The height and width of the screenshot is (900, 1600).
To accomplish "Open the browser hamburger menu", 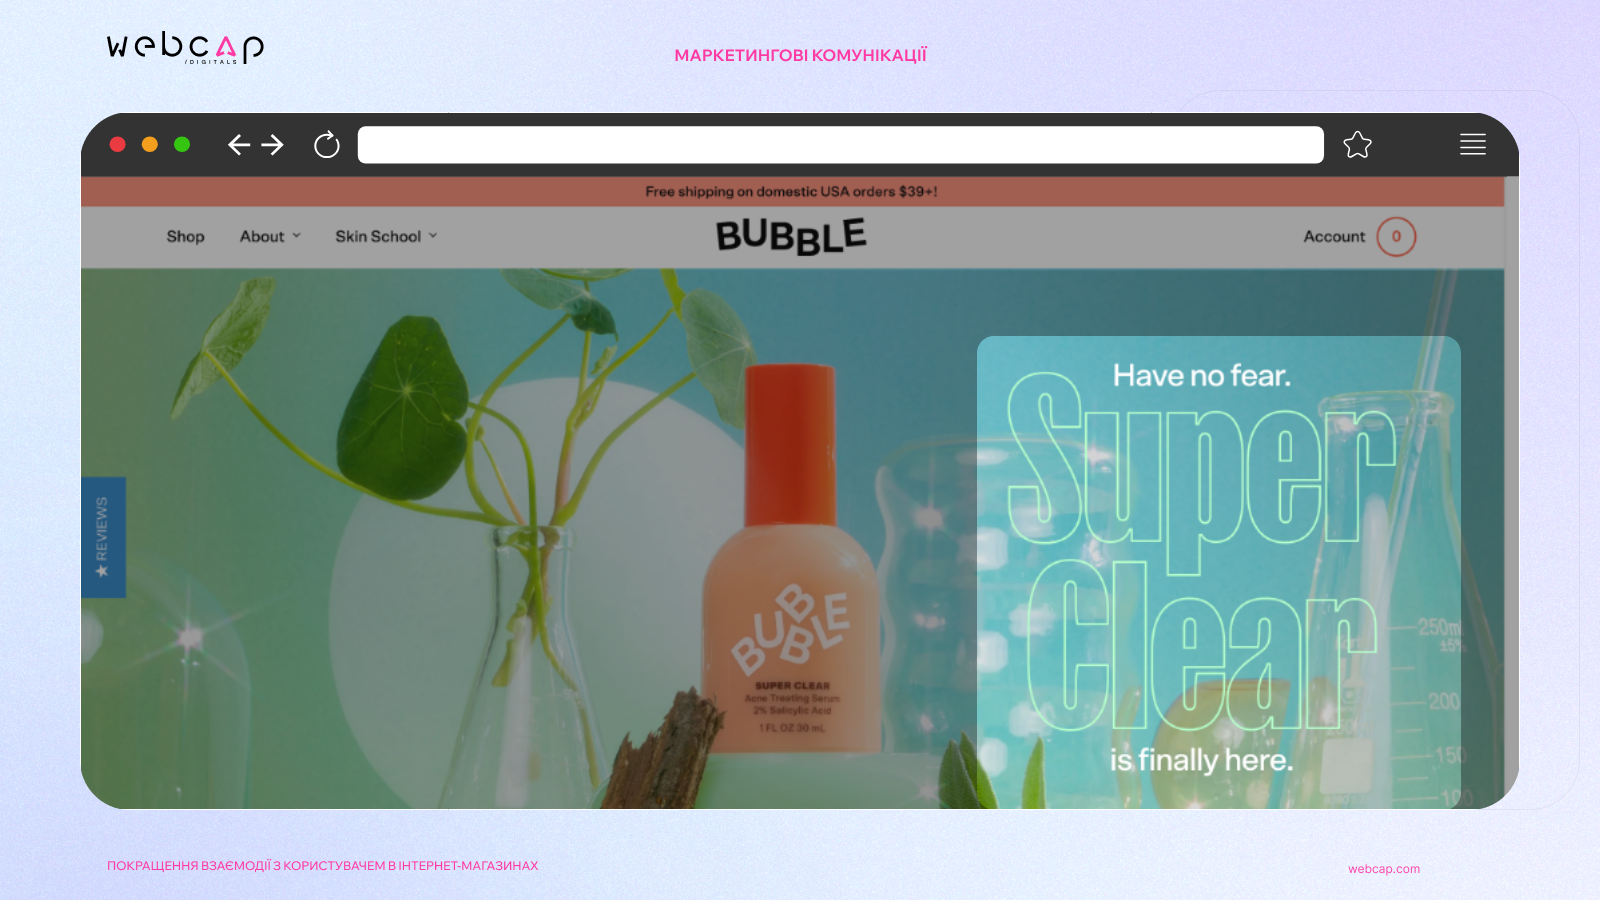I will tap(1472, 144).
